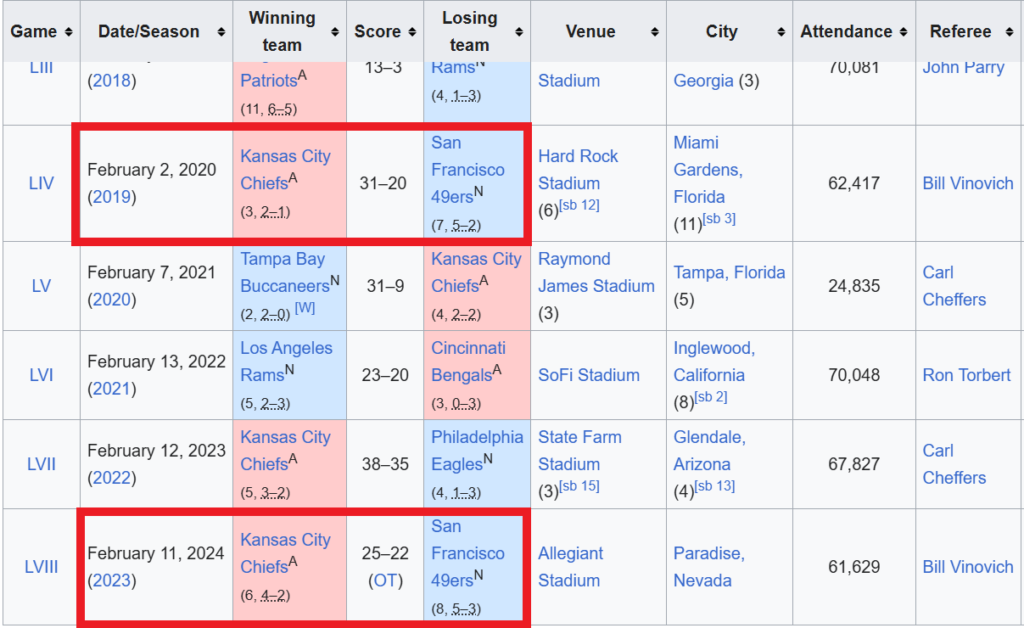Click the Cincinnati Bengals link
This screenshot has width=1024, height=628.
(x=468, y=362)
